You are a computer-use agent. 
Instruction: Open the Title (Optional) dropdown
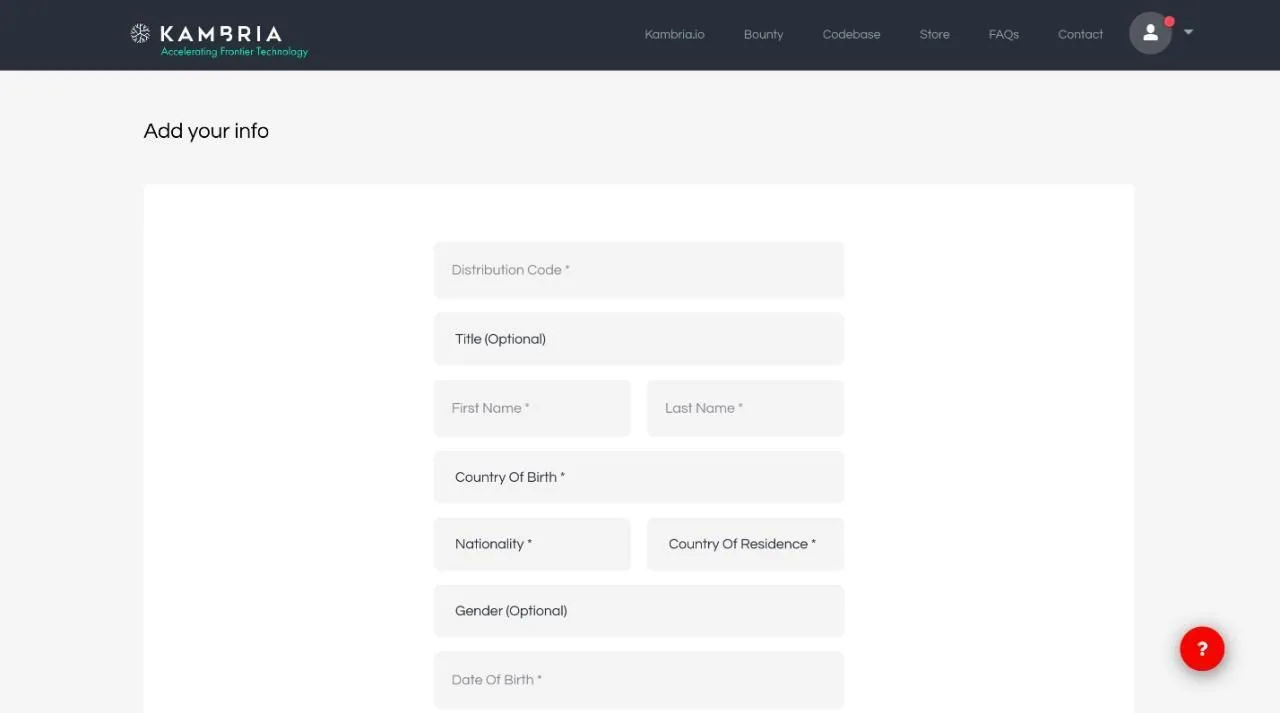coord(639,339)
